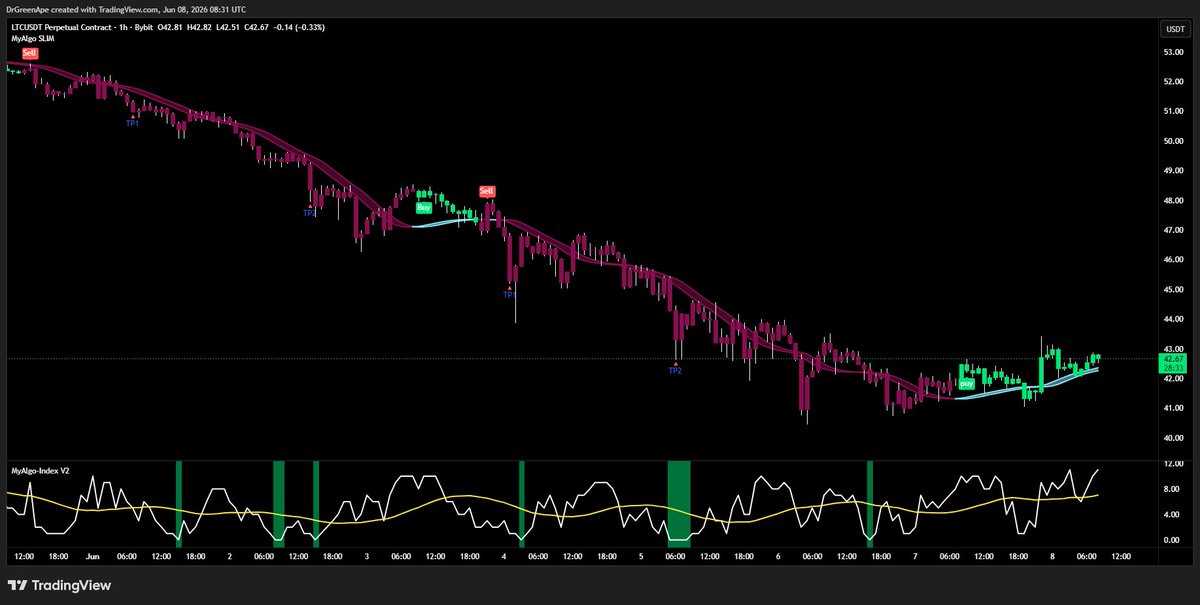1200x605 pixels.
Task: Click the 'Jun' label on the time axis
Action: [x=93, y=556]
